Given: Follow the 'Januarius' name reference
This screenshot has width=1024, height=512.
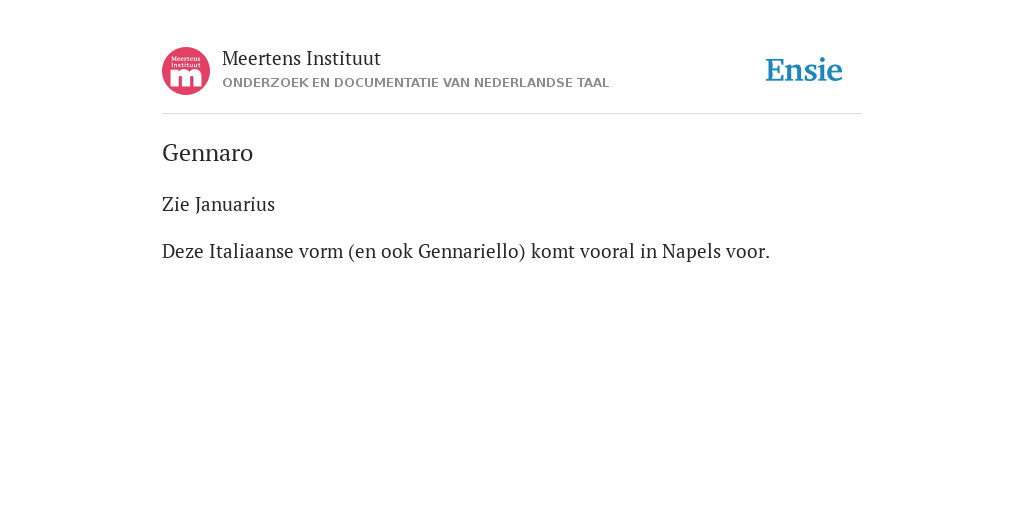Looking at the screenshot, I should coord(235,204).
